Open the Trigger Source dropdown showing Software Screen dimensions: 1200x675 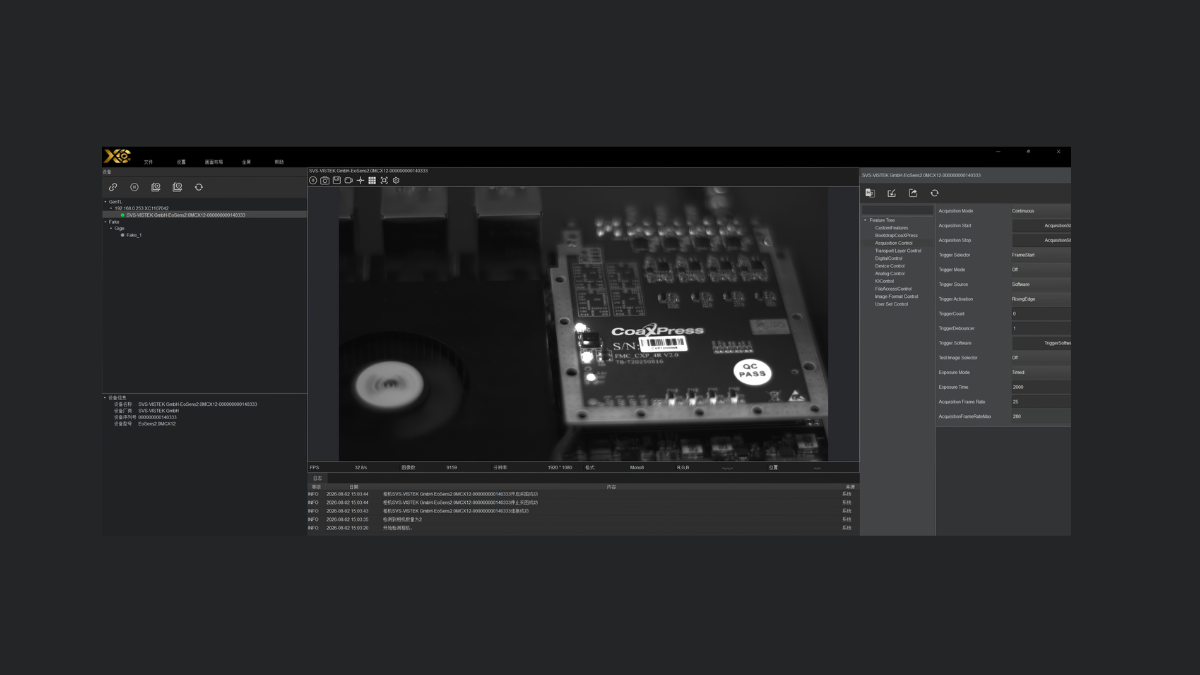click(1040, 284)
